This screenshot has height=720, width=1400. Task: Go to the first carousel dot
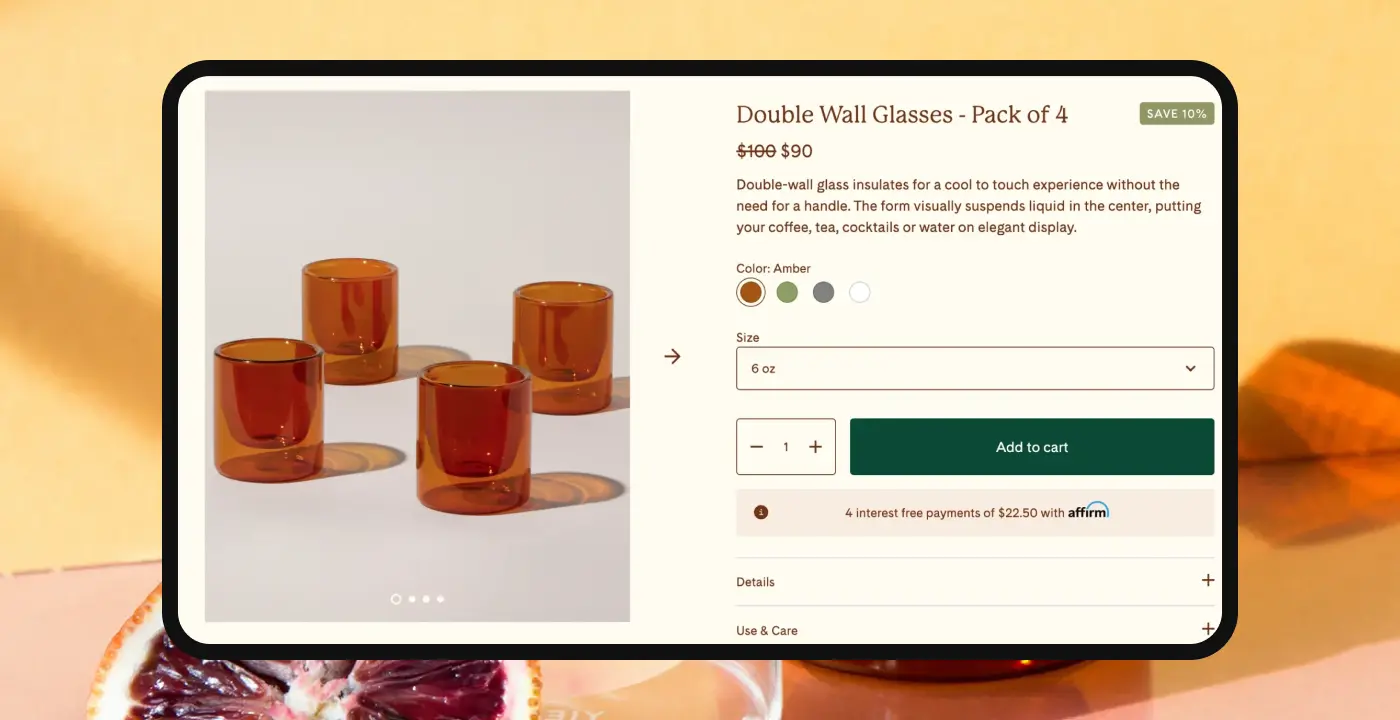pyautogui.click(x=396, y=599)
